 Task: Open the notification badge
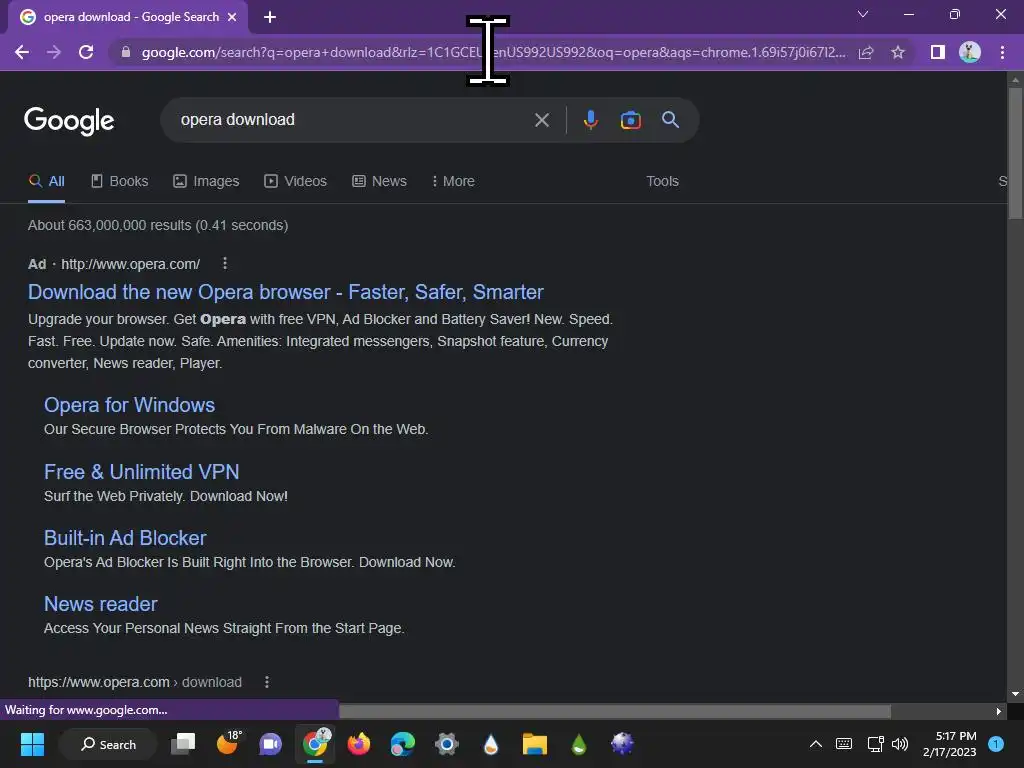[x=997, y=744]
